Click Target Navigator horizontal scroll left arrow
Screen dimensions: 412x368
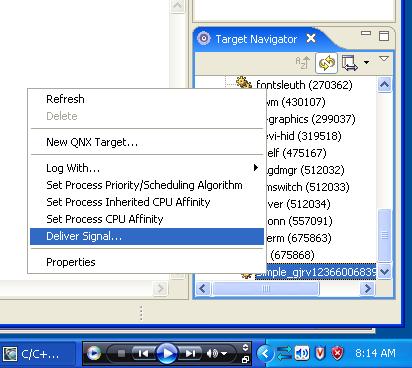tap(203, 288)
